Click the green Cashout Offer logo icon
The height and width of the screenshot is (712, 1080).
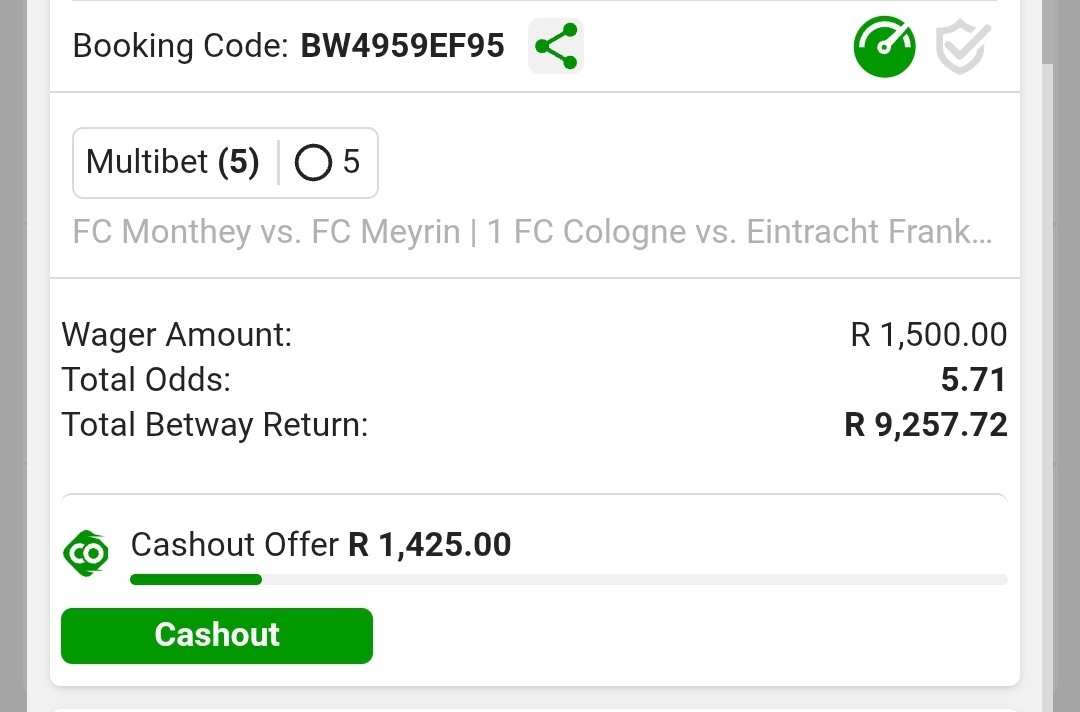pos(86,553)
